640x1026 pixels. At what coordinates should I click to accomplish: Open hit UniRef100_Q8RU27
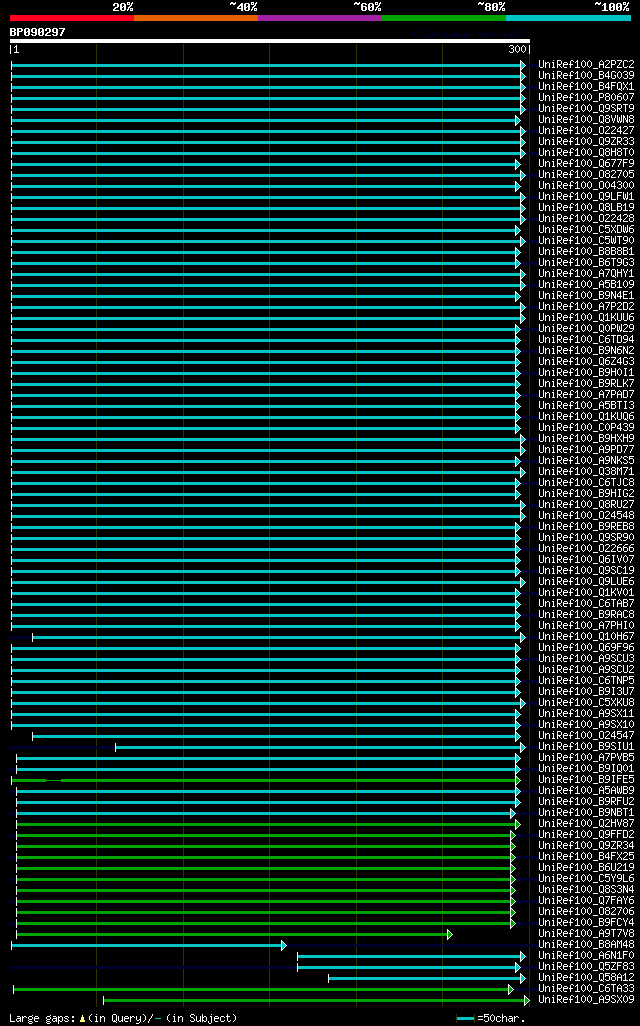tap(586, 504)
